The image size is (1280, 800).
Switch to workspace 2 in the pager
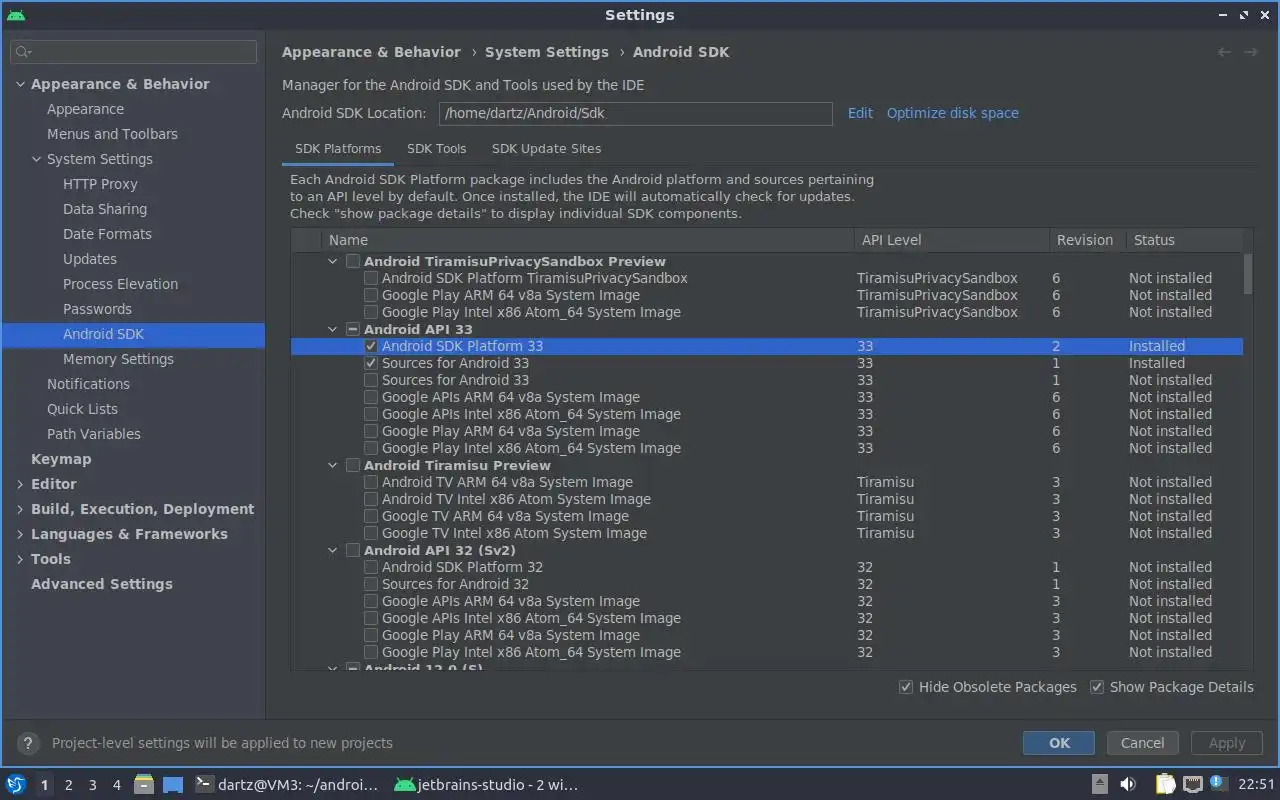[68, 785]
